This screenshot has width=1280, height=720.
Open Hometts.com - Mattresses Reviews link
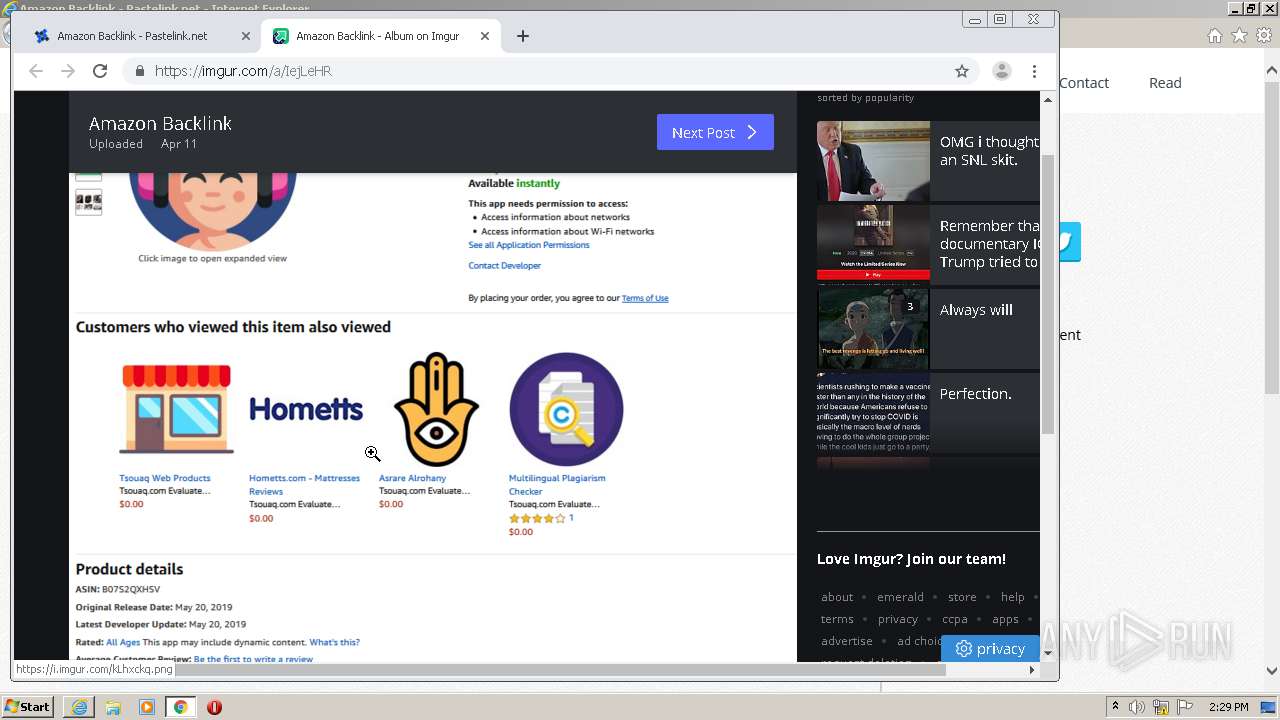[304, 485]
